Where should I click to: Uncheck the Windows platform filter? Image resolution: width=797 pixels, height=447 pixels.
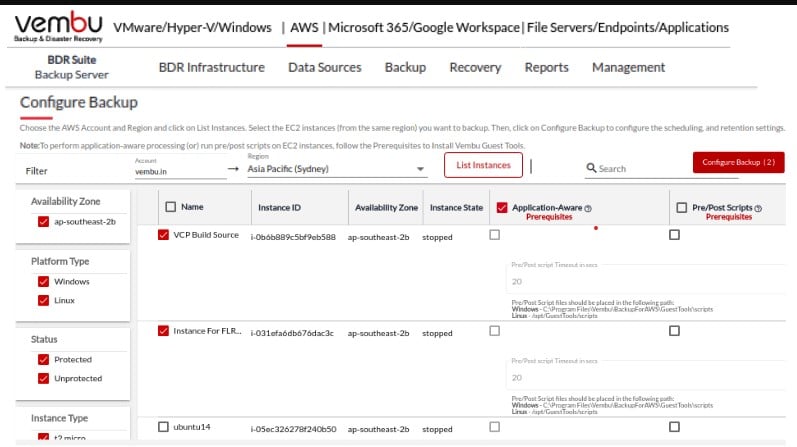pyautogui.click(x=43, y=282)
